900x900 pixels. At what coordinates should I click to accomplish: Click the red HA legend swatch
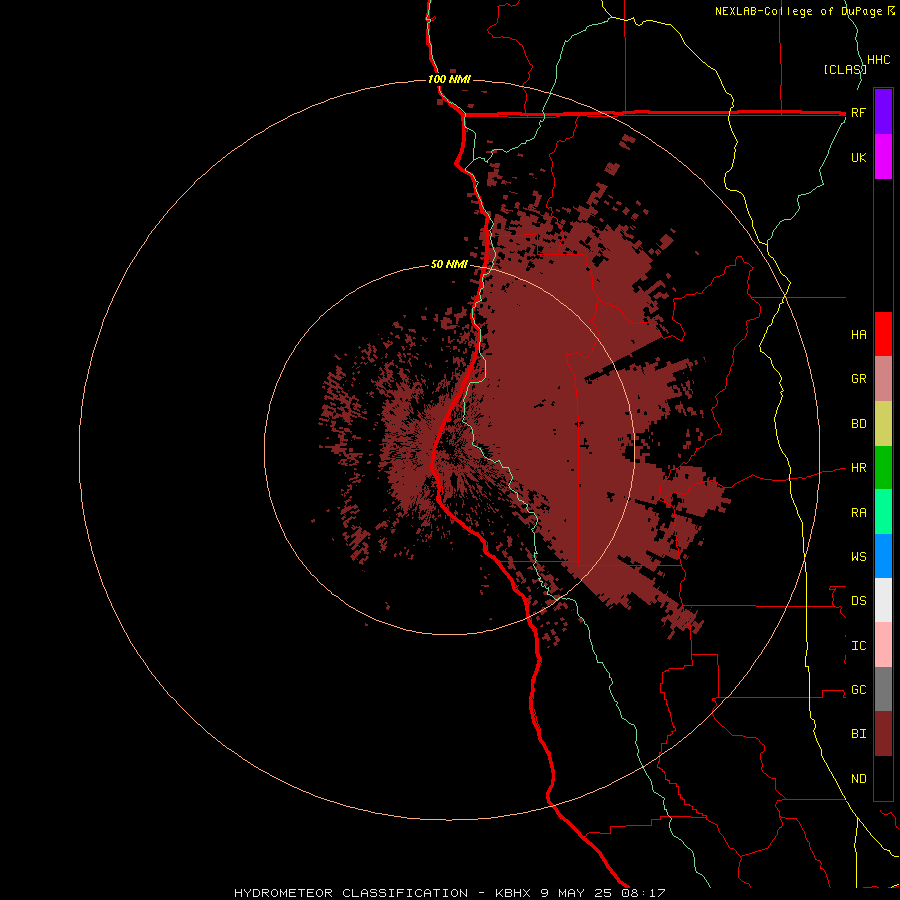click(883, 334)
